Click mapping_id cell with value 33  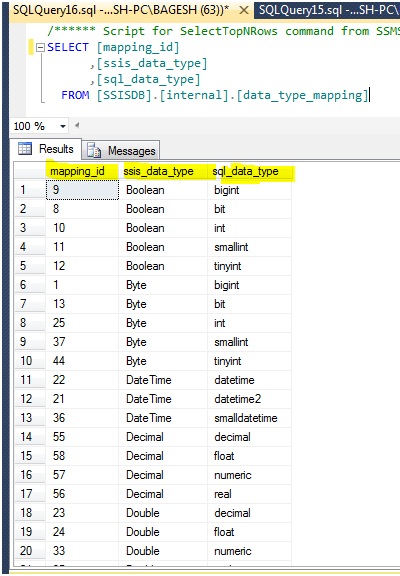(82, 551)
